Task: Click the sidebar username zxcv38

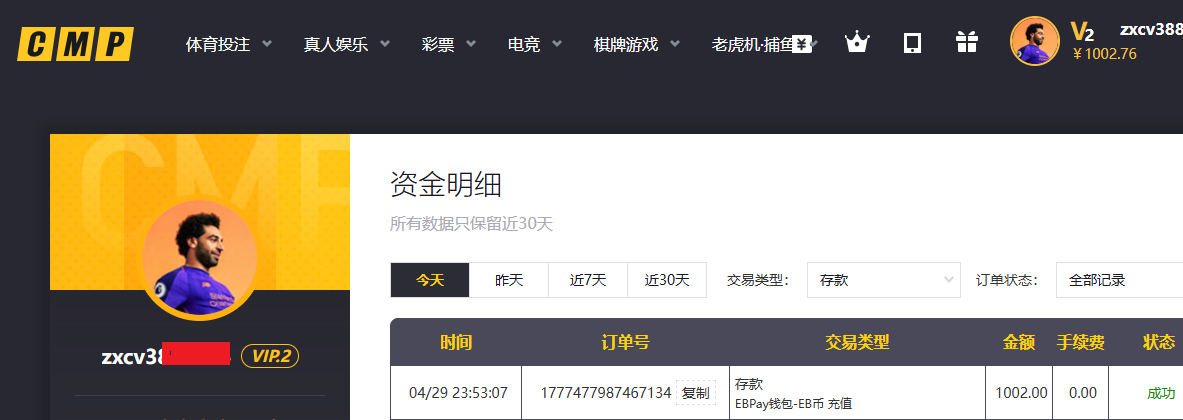Action: [x=134, y=357]
